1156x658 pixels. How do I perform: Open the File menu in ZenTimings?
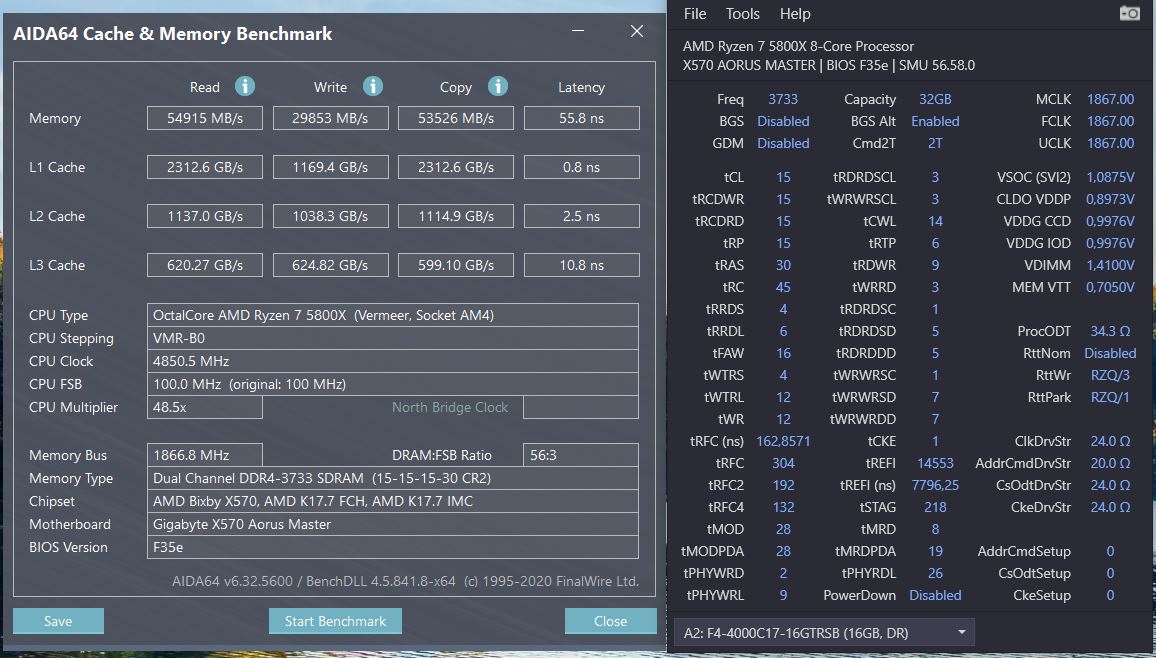694,13
